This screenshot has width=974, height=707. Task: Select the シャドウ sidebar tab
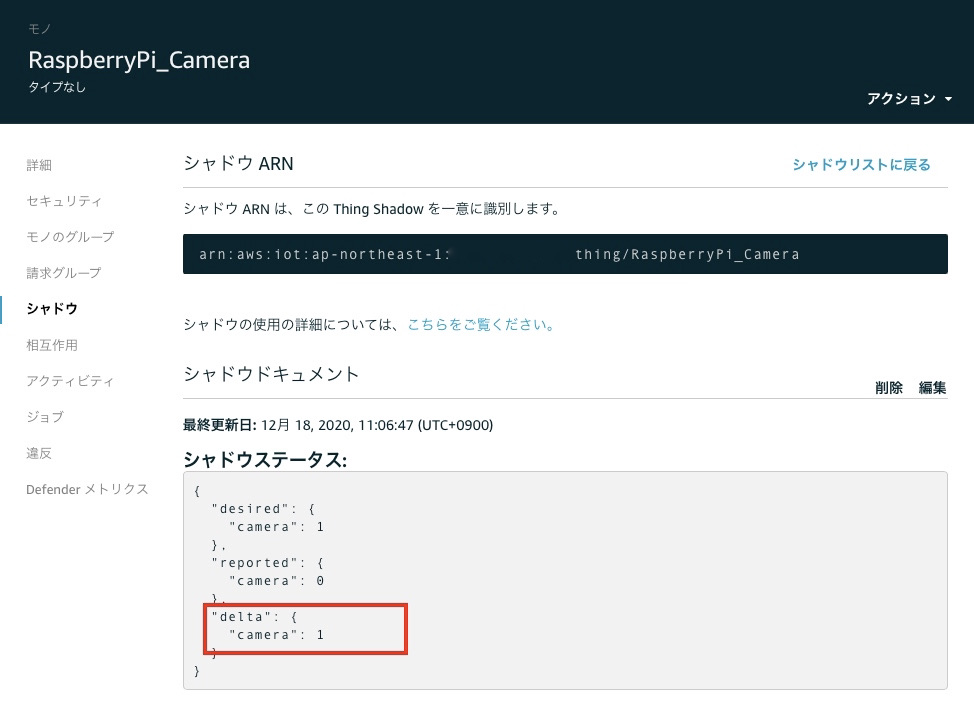tap(52, 309)
